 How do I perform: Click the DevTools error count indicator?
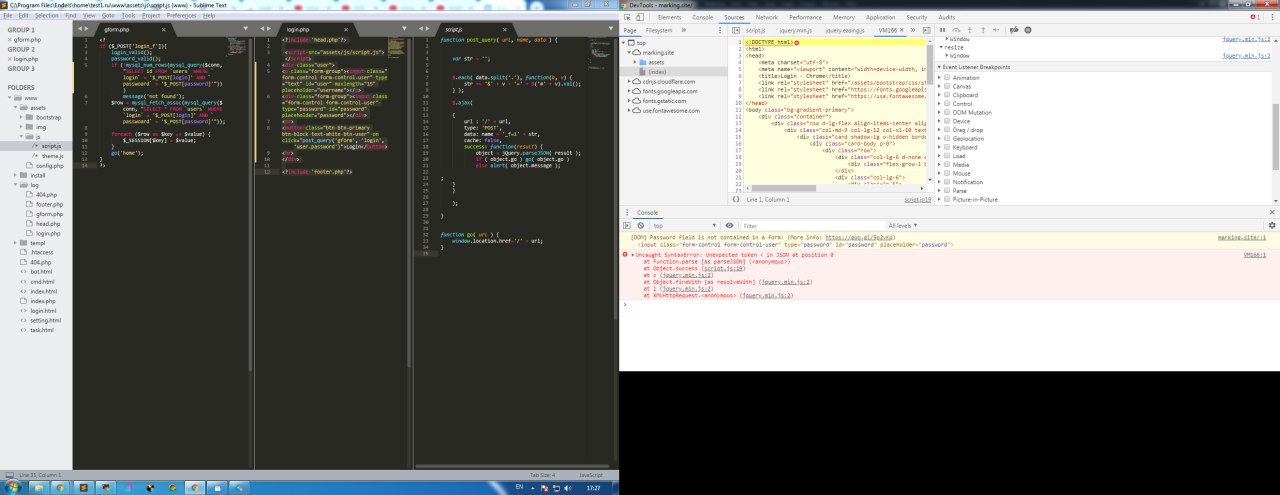[1254, 17]
